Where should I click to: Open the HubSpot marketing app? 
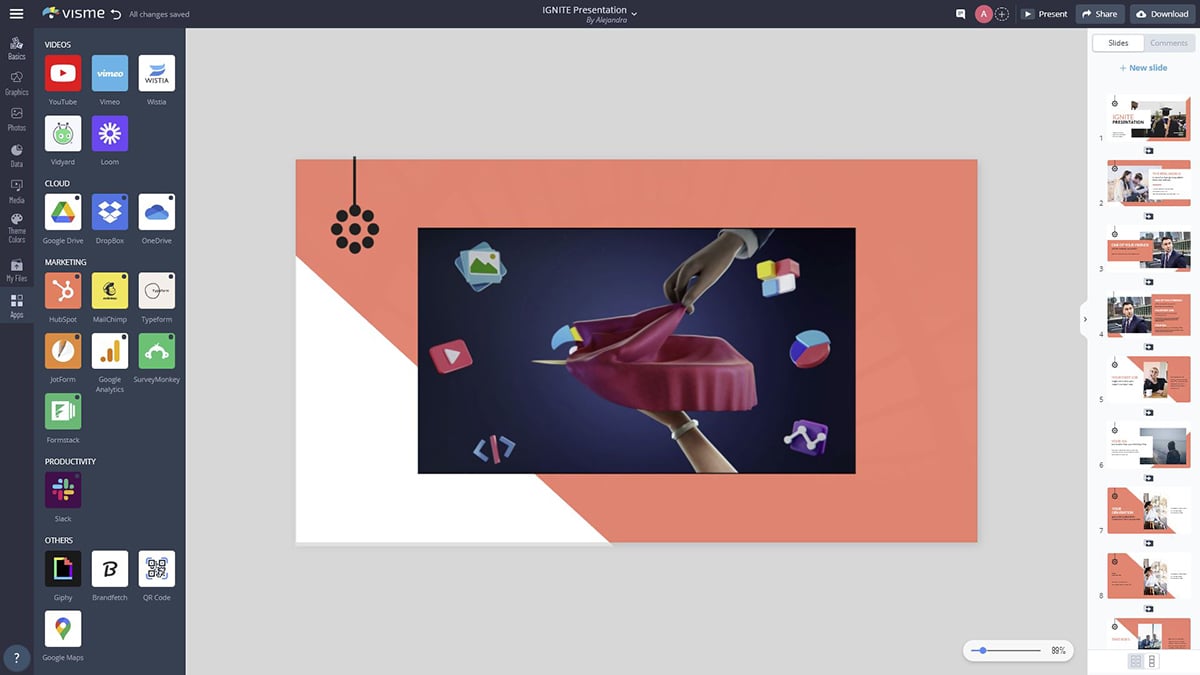pyautogui.click(x=63, y=291)
